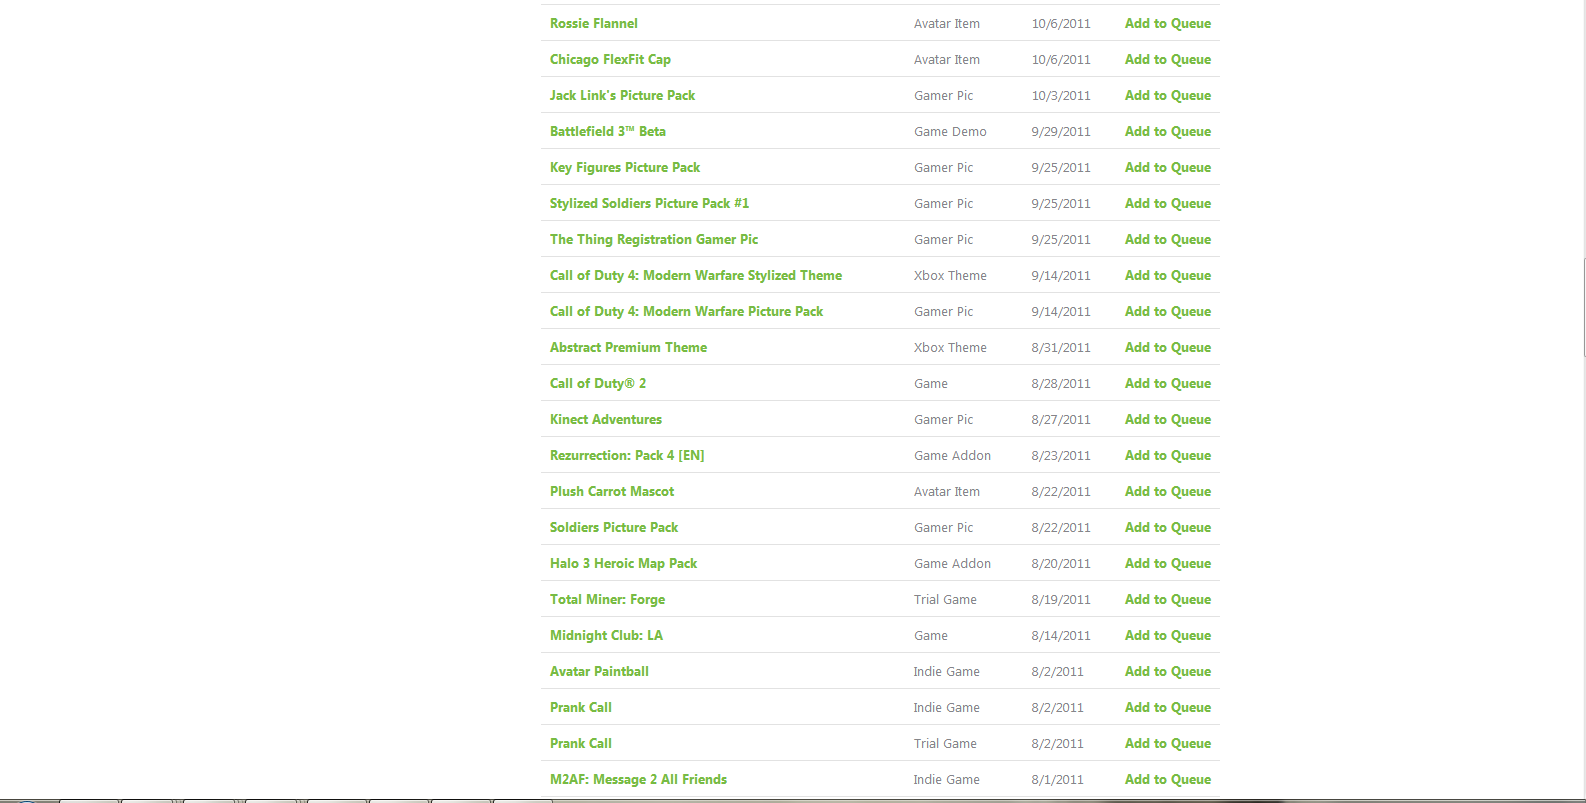Add Prank Call Indie Game to queue

click(x=1168, y=707)
